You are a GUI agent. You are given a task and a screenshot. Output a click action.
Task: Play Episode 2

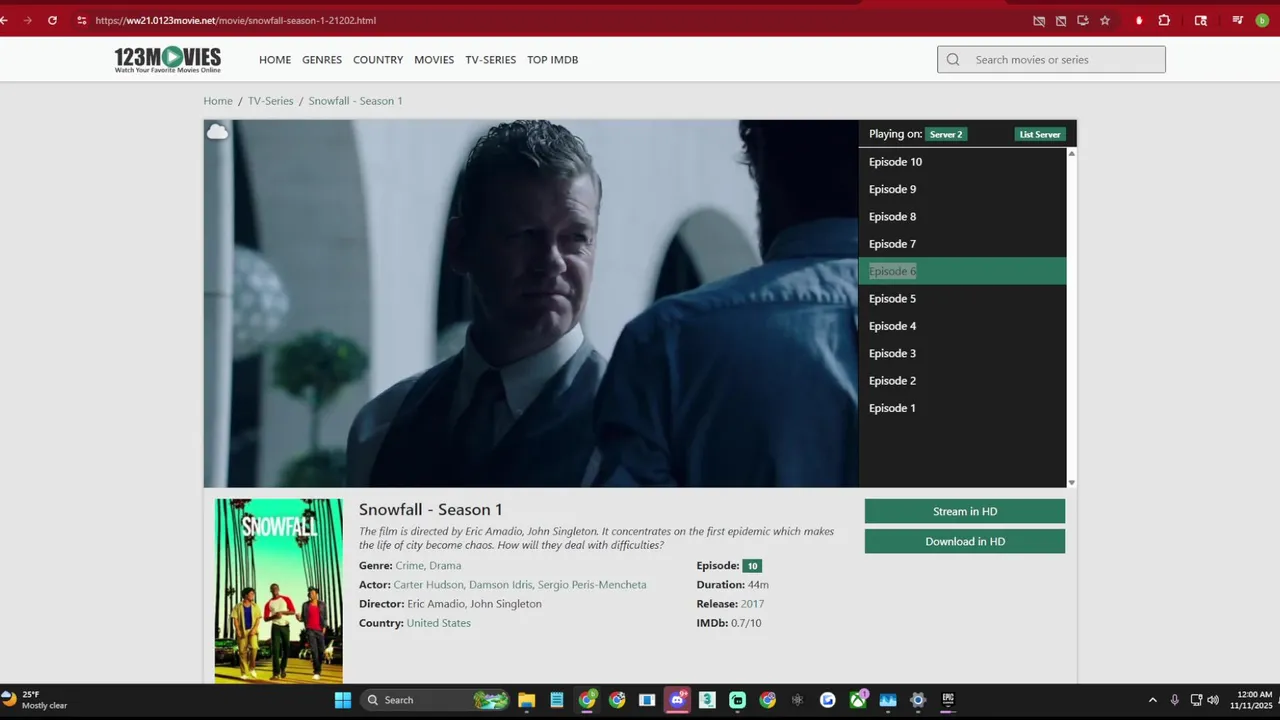tap(962, 381)
